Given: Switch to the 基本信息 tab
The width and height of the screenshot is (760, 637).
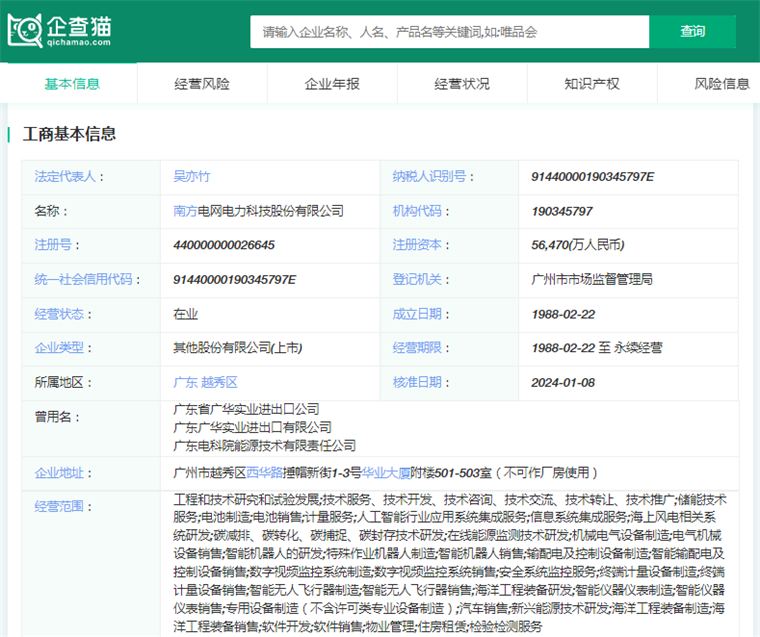Looking at the screenshot, I should click(x=72, y=84).
